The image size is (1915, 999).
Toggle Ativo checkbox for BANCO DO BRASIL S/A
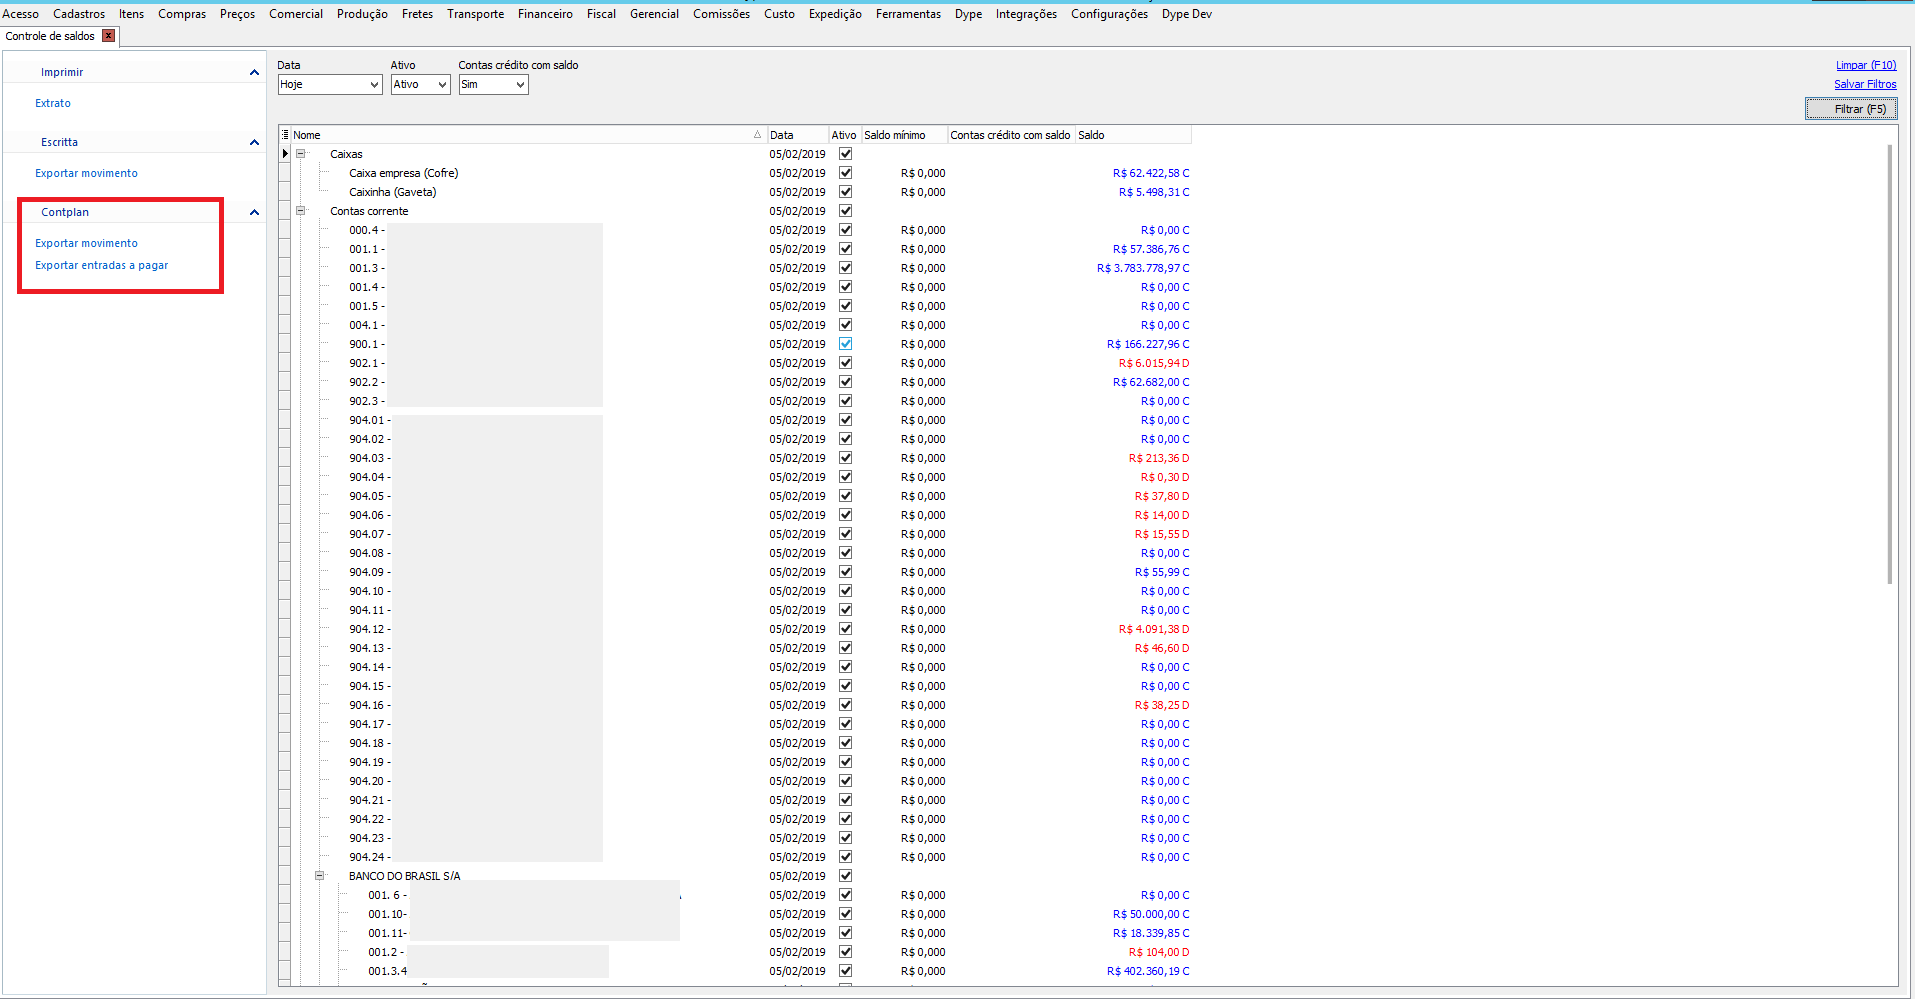coord(845,876)
